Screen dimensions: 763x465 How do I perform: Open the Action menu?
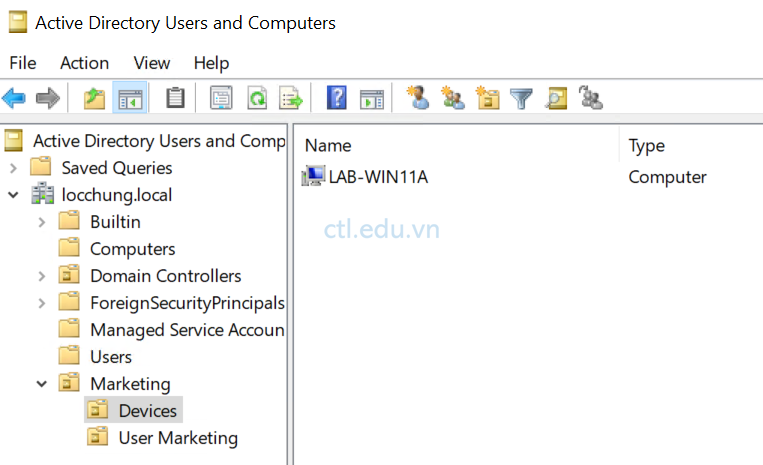pyautogui.click(x=85, y=63)
